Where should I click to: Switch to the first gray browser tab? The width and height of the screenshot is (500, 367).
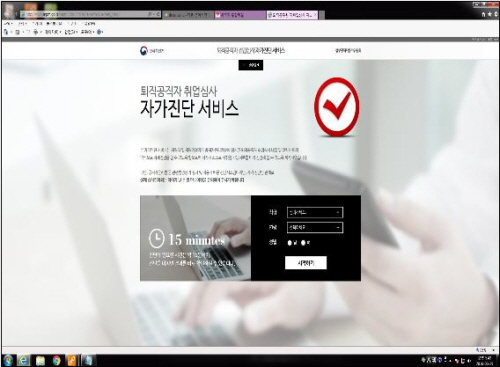click(x=188, y=15)
